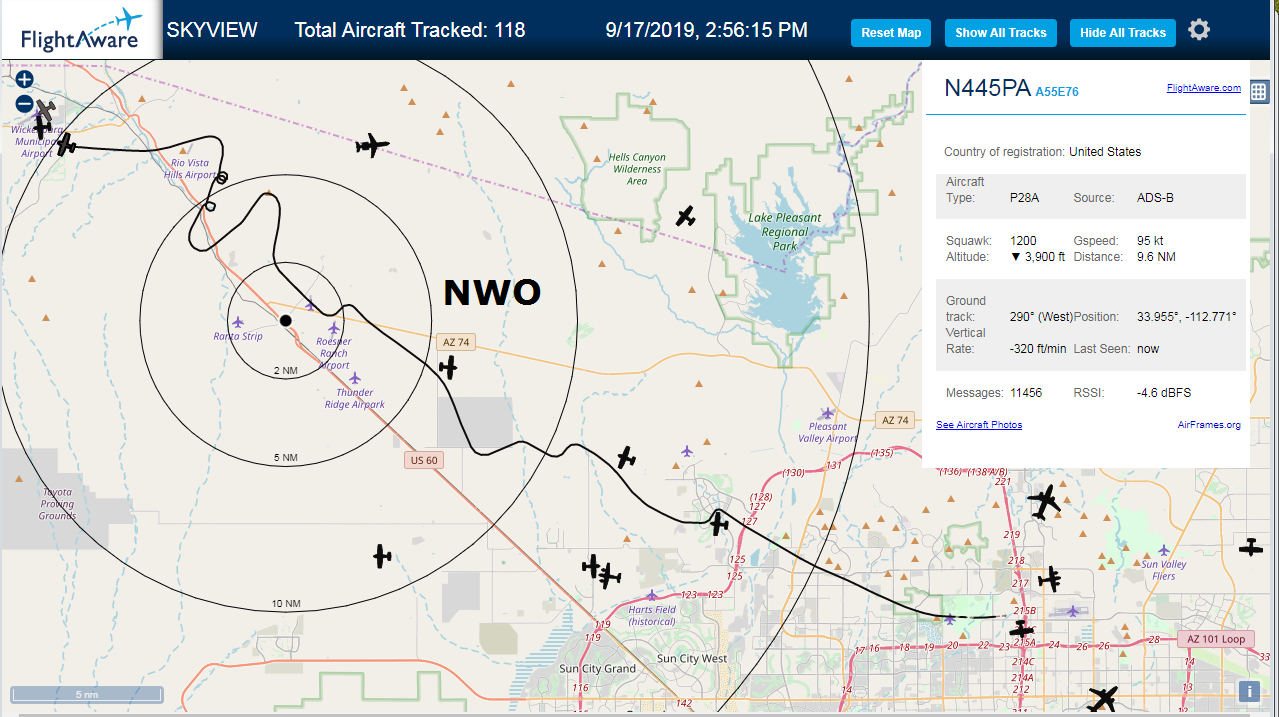Viewport: 1279px width, 717px height.
Task: Click Show All Tracks button
Action: coord(1000,33)
